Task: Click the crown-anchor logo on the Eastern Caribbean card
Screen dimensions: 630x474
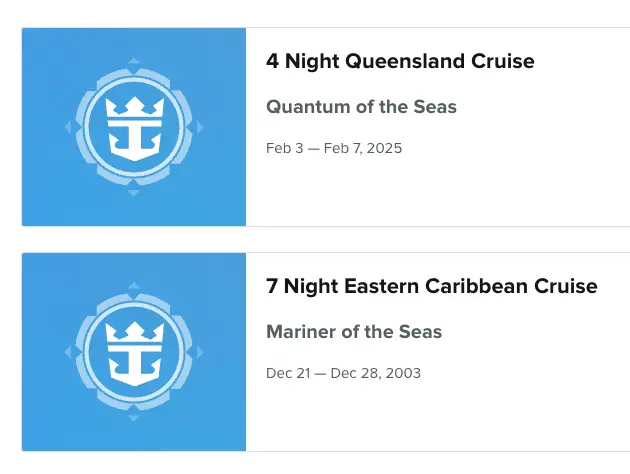Action: point(134,352)
